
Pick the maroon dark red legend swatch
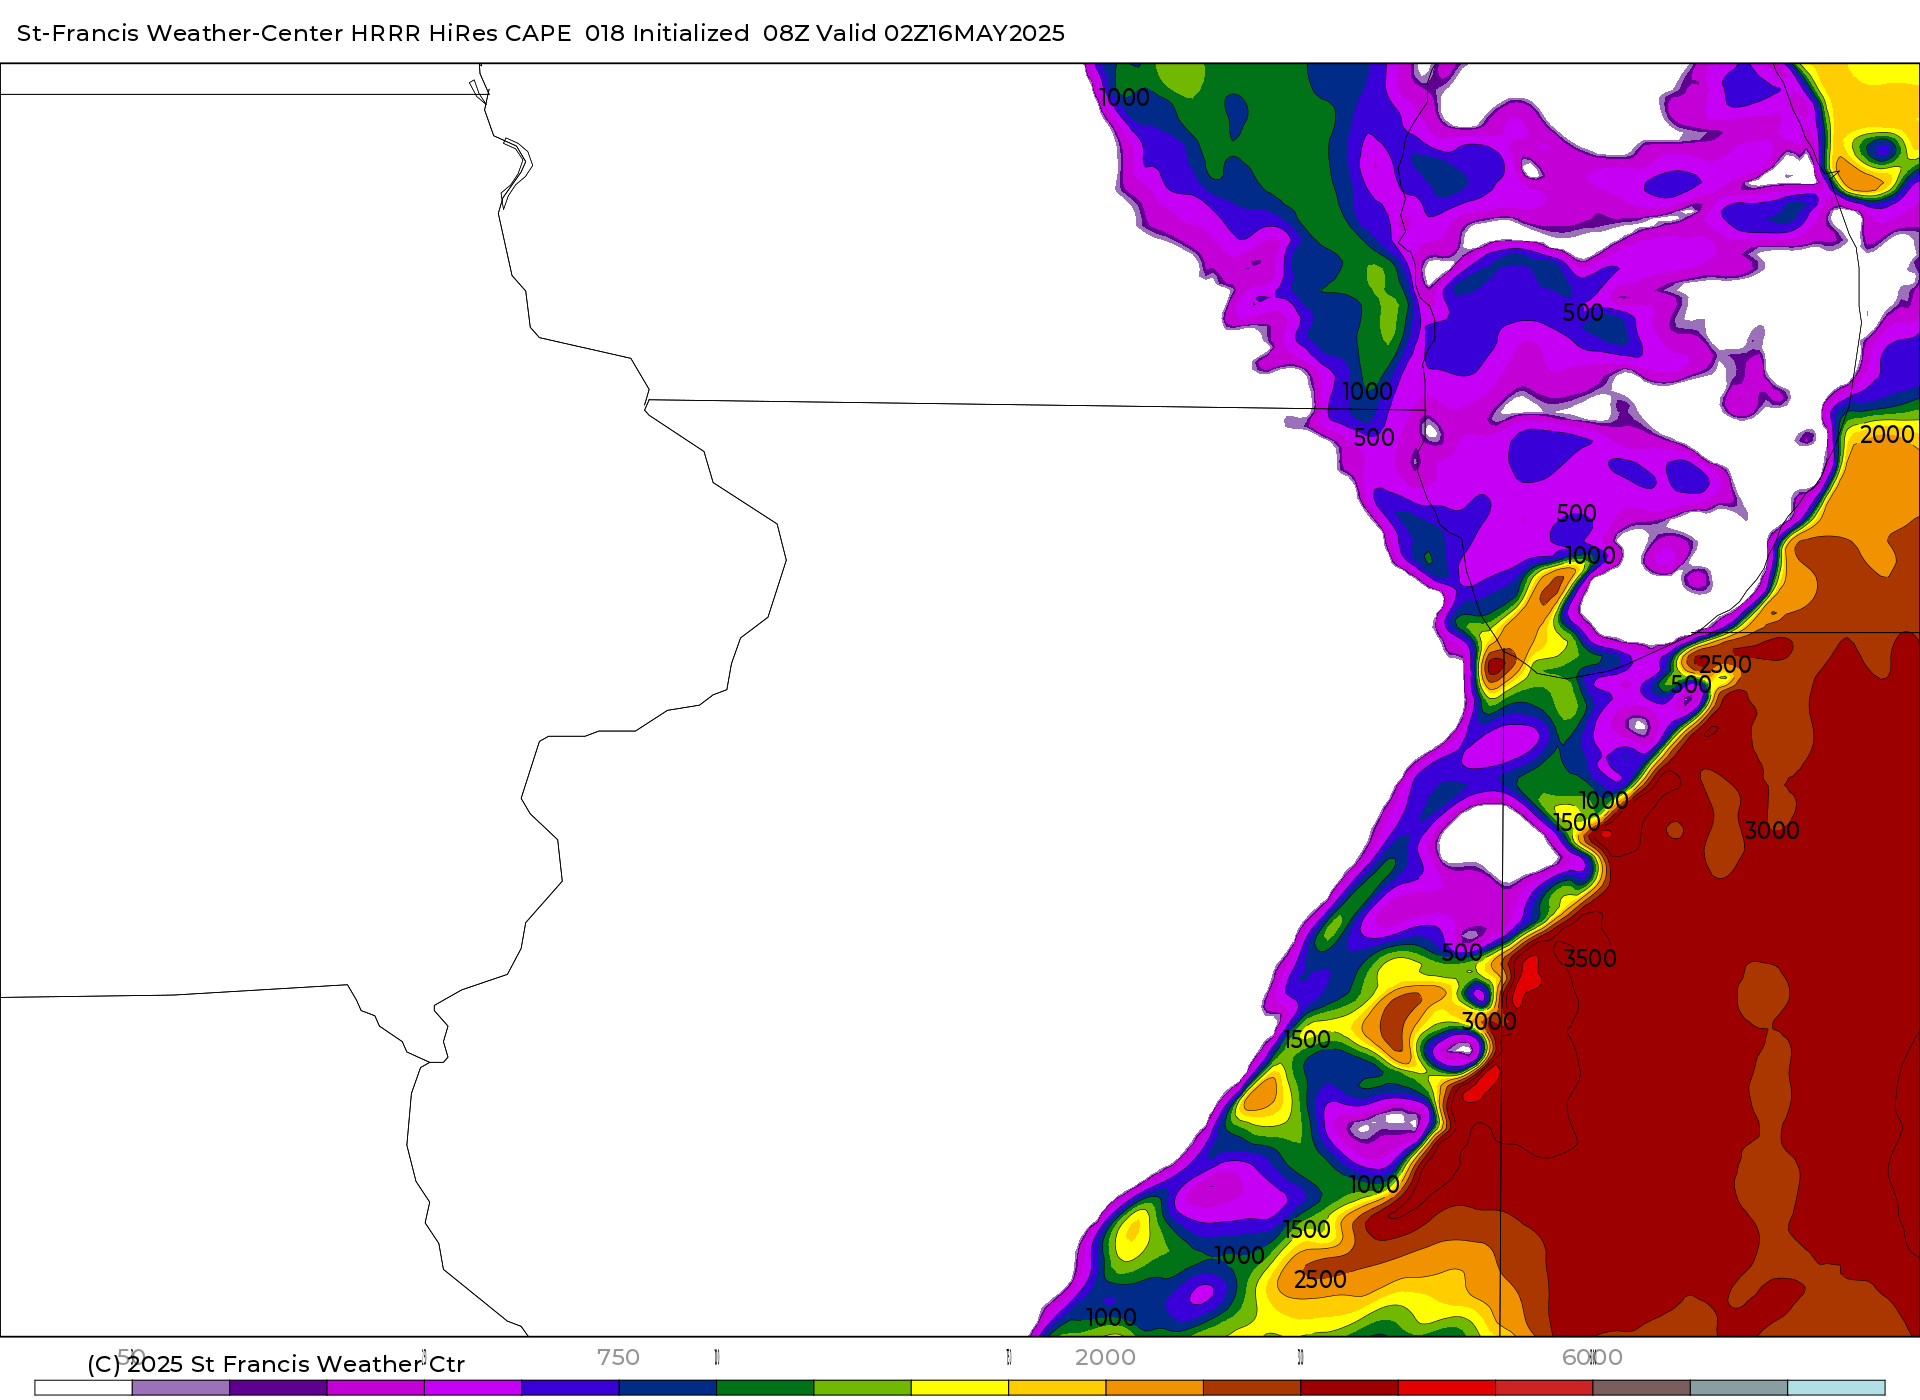click(x=1349, y=1388)
